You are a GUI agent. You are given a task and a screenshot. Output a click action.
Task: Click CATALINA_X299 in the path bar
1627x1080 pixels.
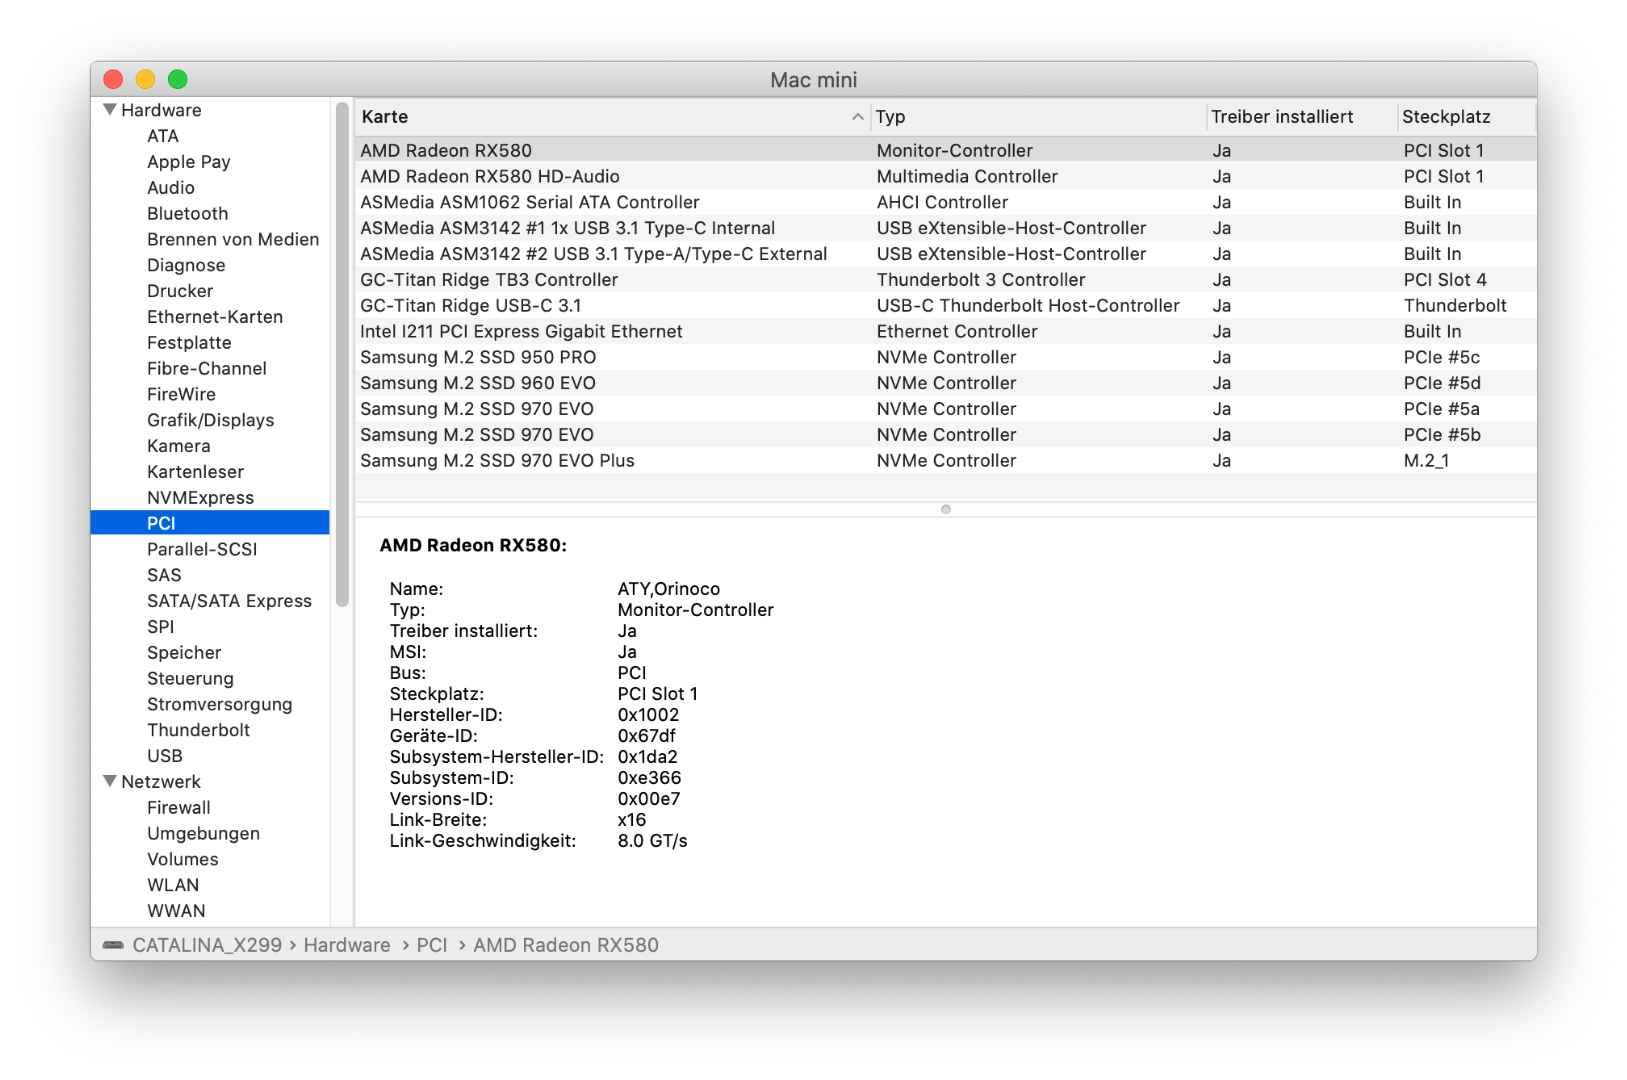[x=207, y=945]
